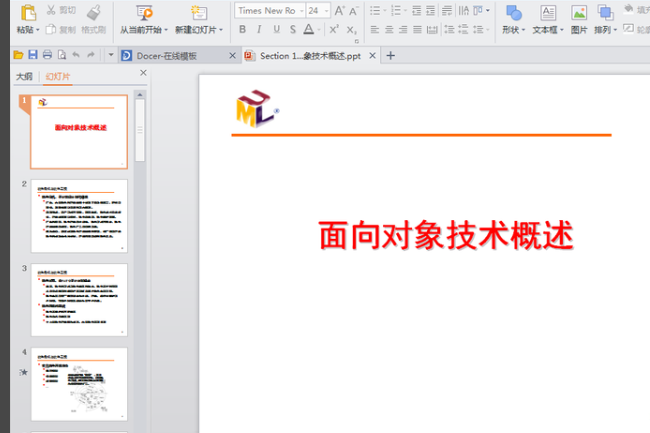The image size is (650, 433).
Task: Open font color dropdown arrow
Action: pyautogui.click(x=319, y=30)
